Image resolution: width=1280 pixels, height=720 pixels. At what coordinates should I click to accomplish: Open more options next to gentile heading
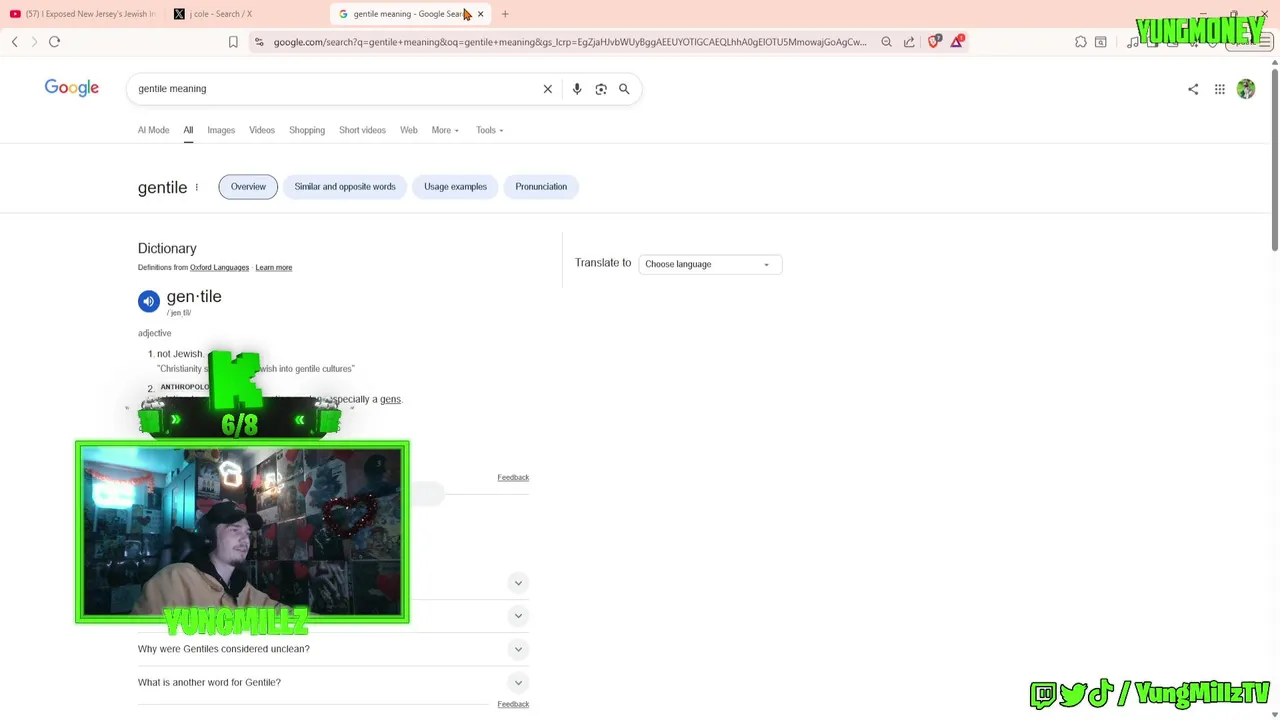[196, 187]
